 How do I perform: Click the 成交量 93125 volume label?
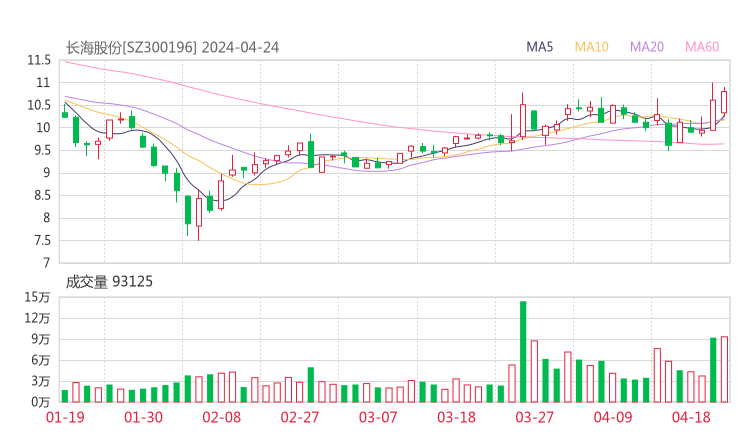tap(109, 282)
